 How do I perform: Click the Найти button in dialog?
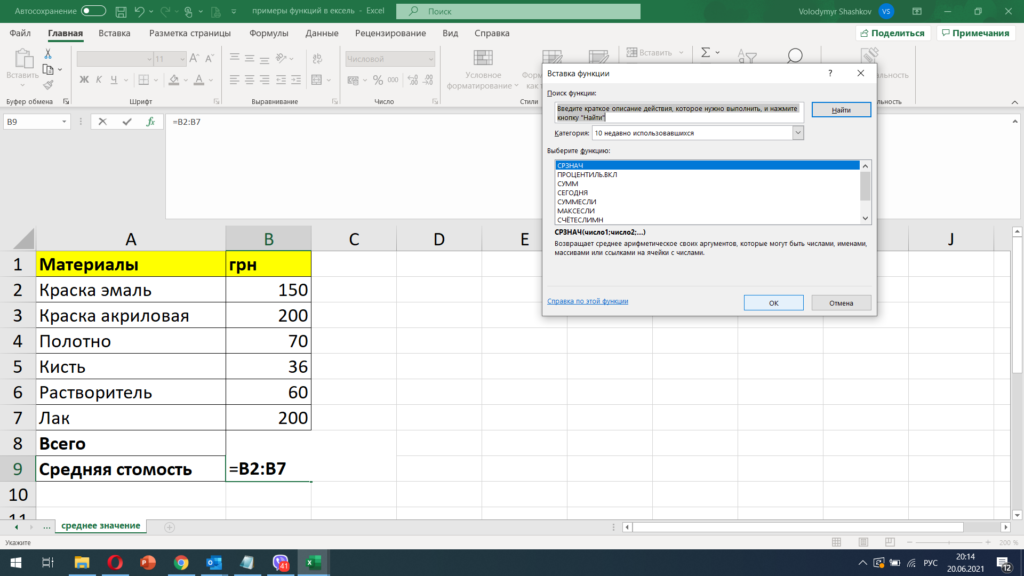[x=841, y=110]
